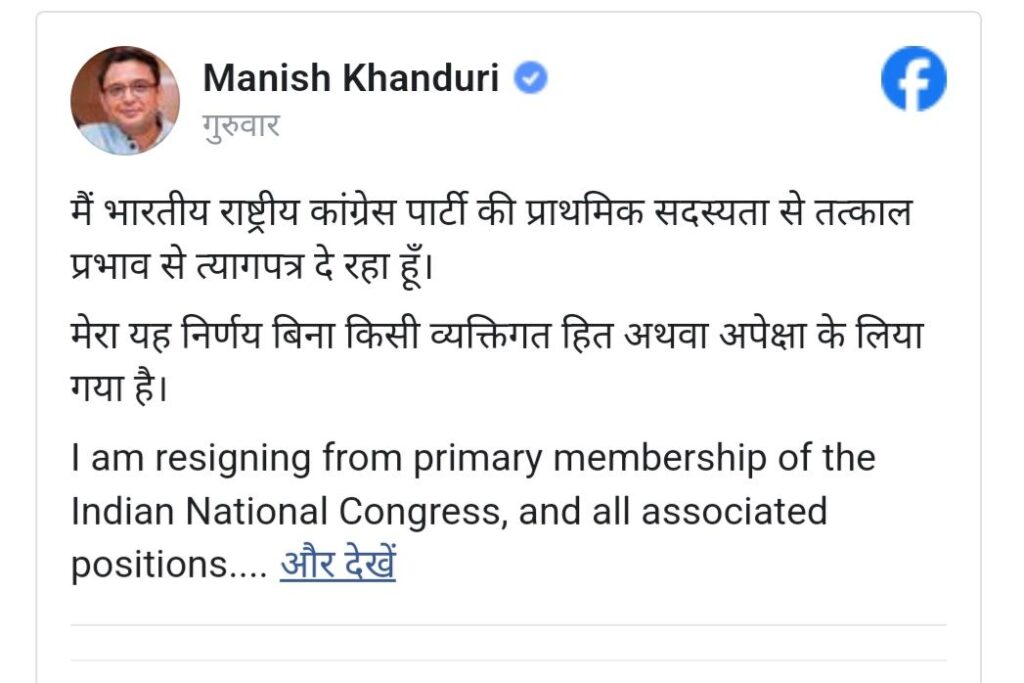Click the line starting मेरा यह निर्णय
This screenshot has width=1024, height=683.
tap(496, 335)
